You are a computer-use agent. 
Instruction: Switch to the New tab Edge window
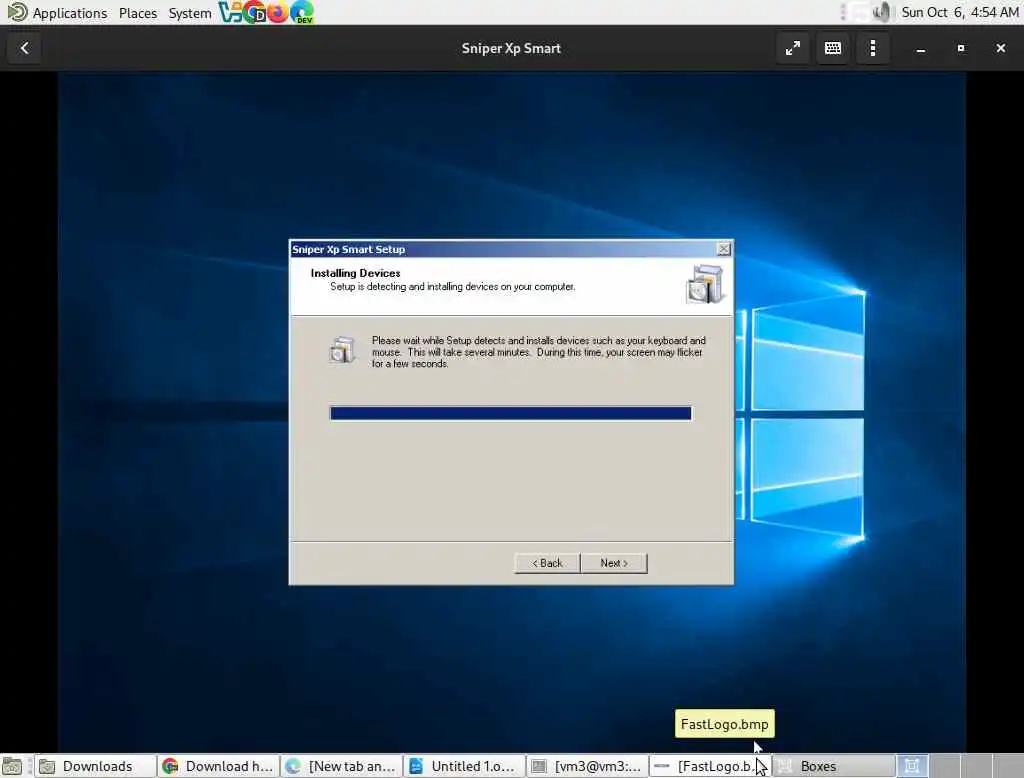click(x=342, y=766)
